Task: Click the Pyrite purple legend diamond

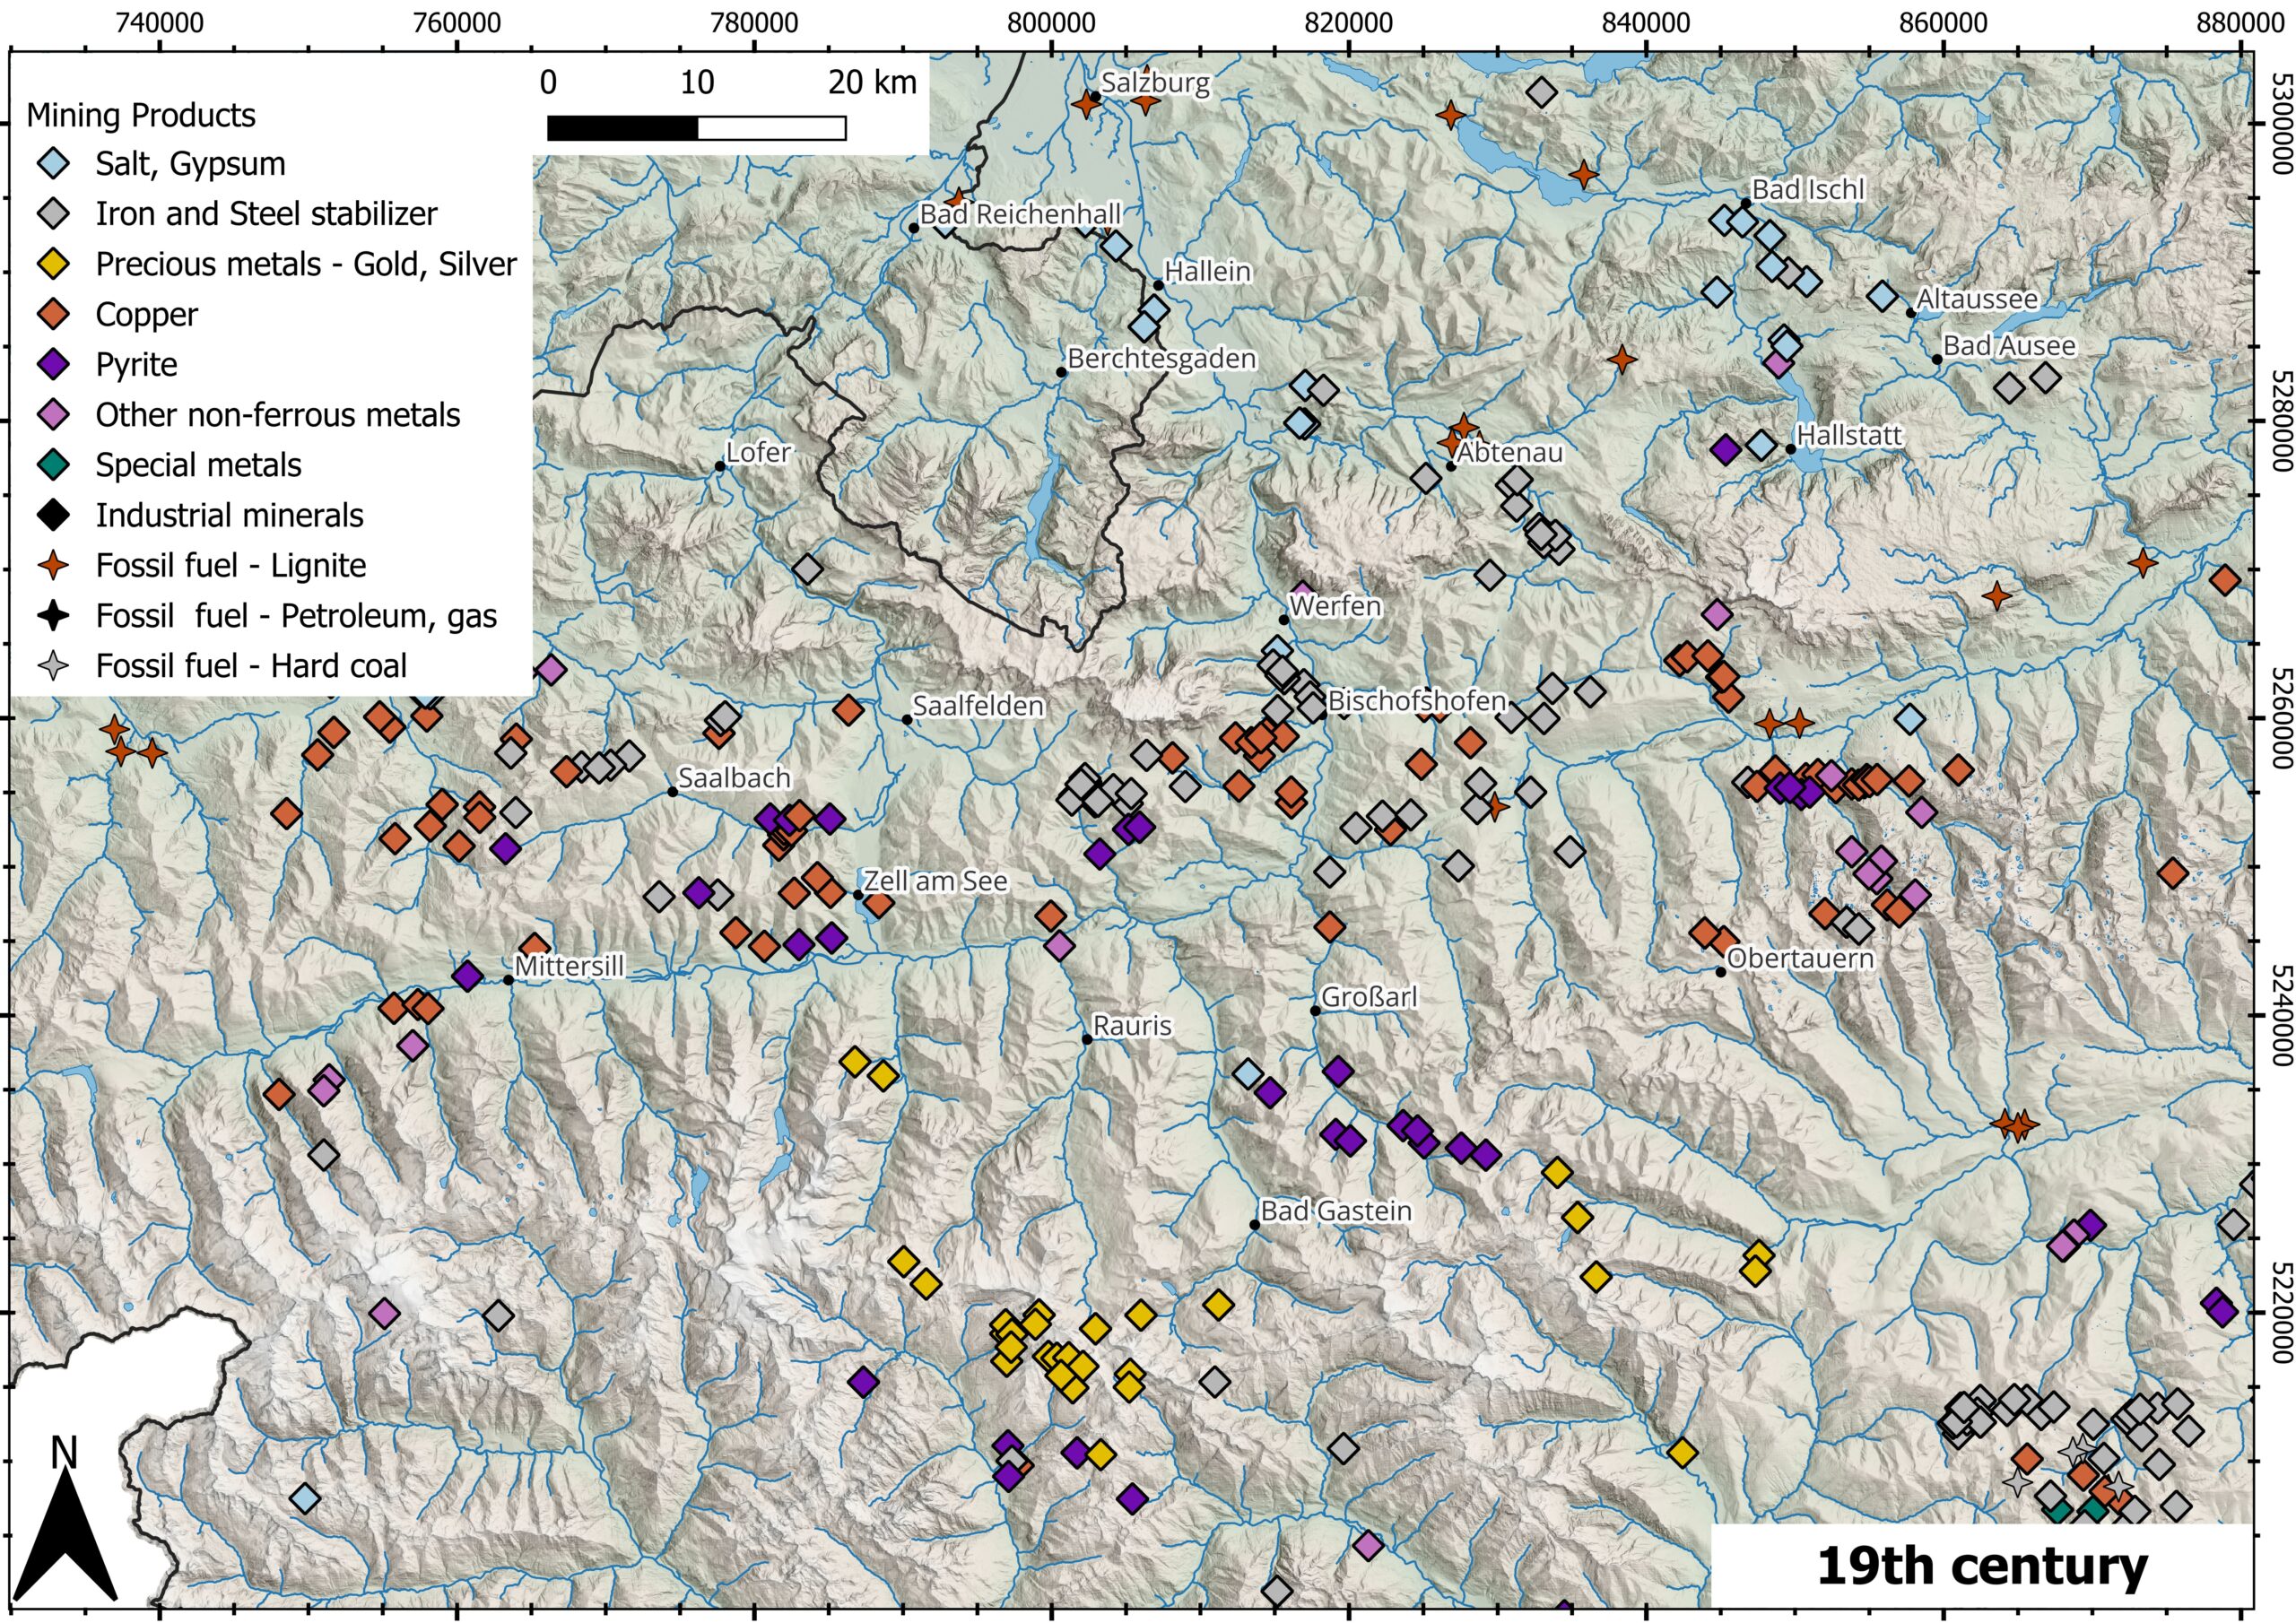Action: 52,365
